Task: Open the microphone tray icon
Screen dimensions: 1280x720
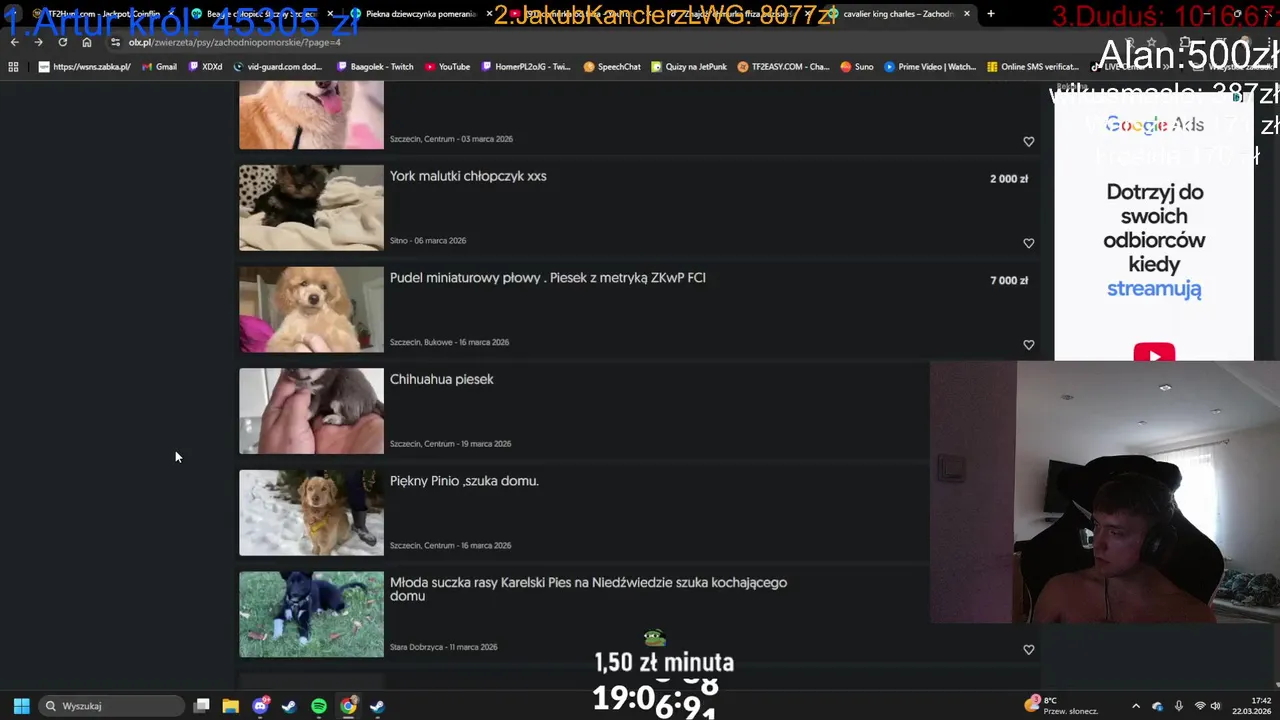Action: (1179, 706)
